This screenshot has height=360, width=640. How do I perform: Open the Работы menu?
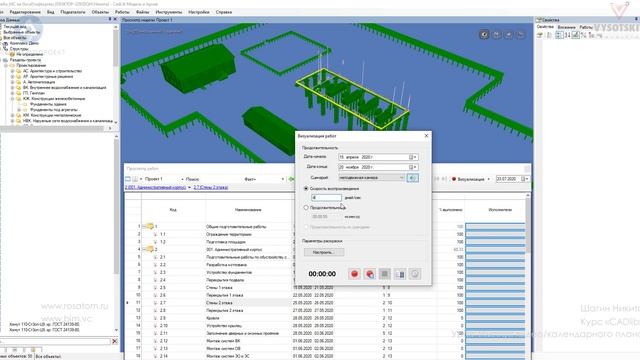pos(122,12)
